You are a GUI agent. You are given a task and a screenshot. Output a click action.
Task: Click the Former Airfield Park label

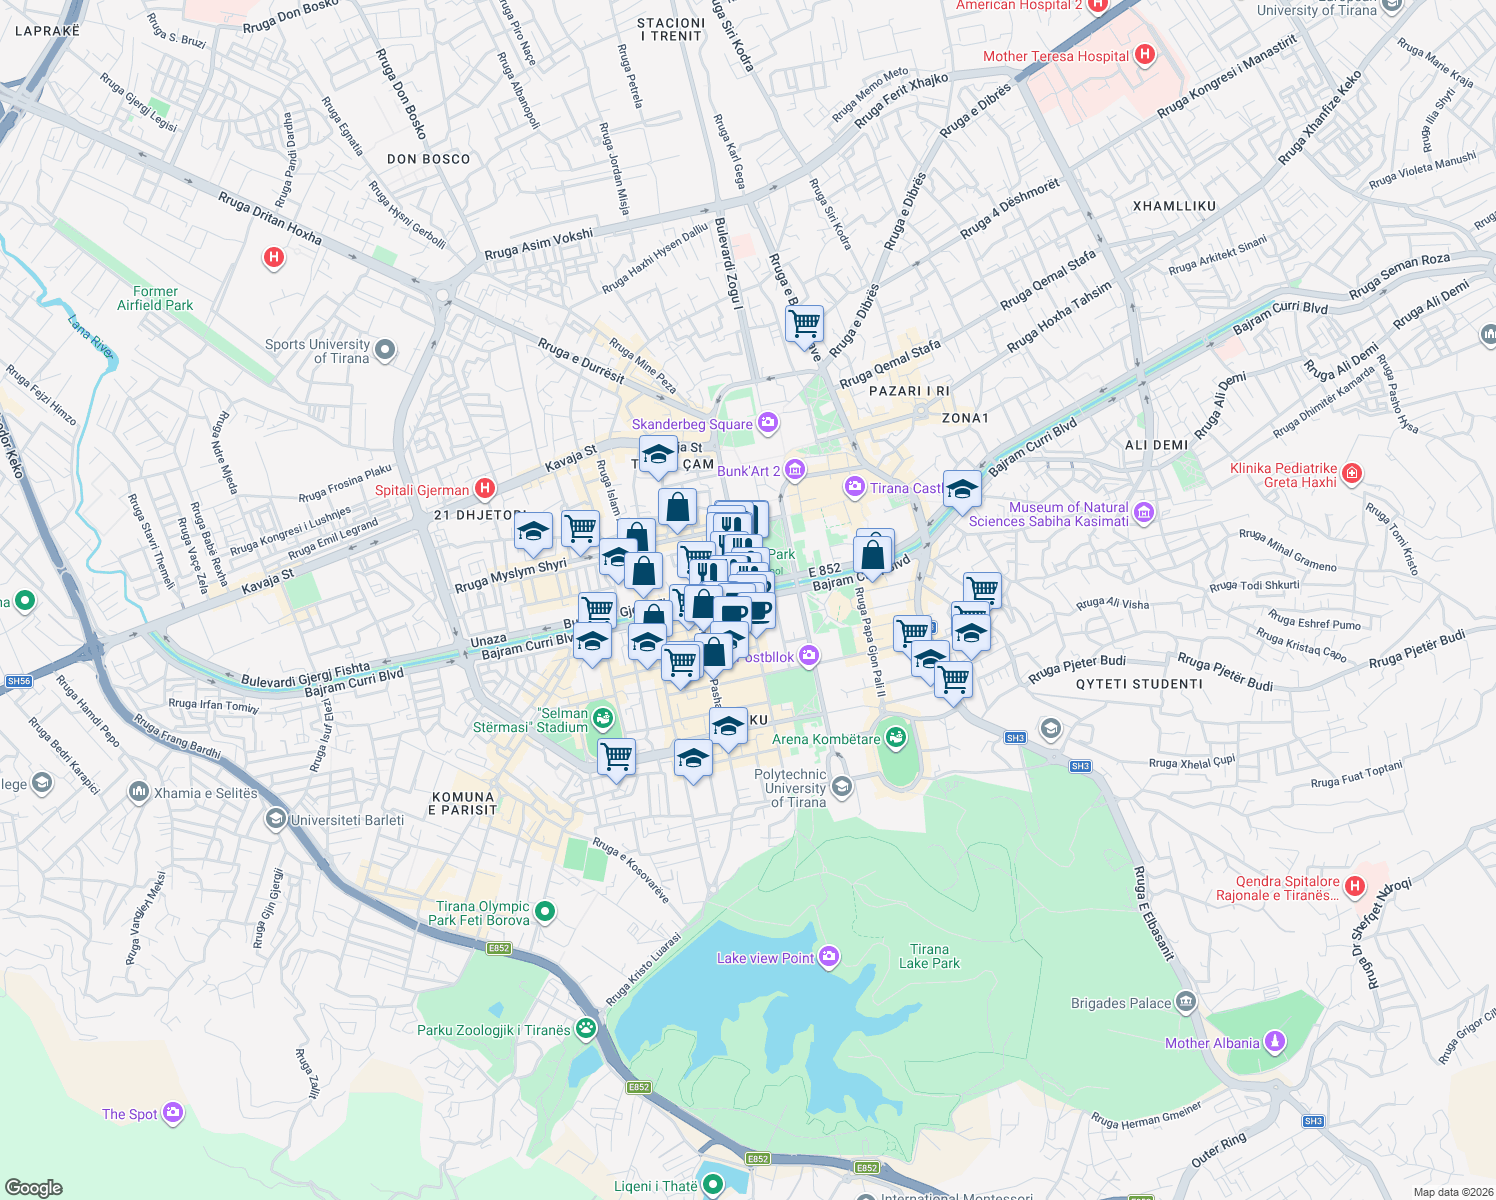click(x=155, y=298)
